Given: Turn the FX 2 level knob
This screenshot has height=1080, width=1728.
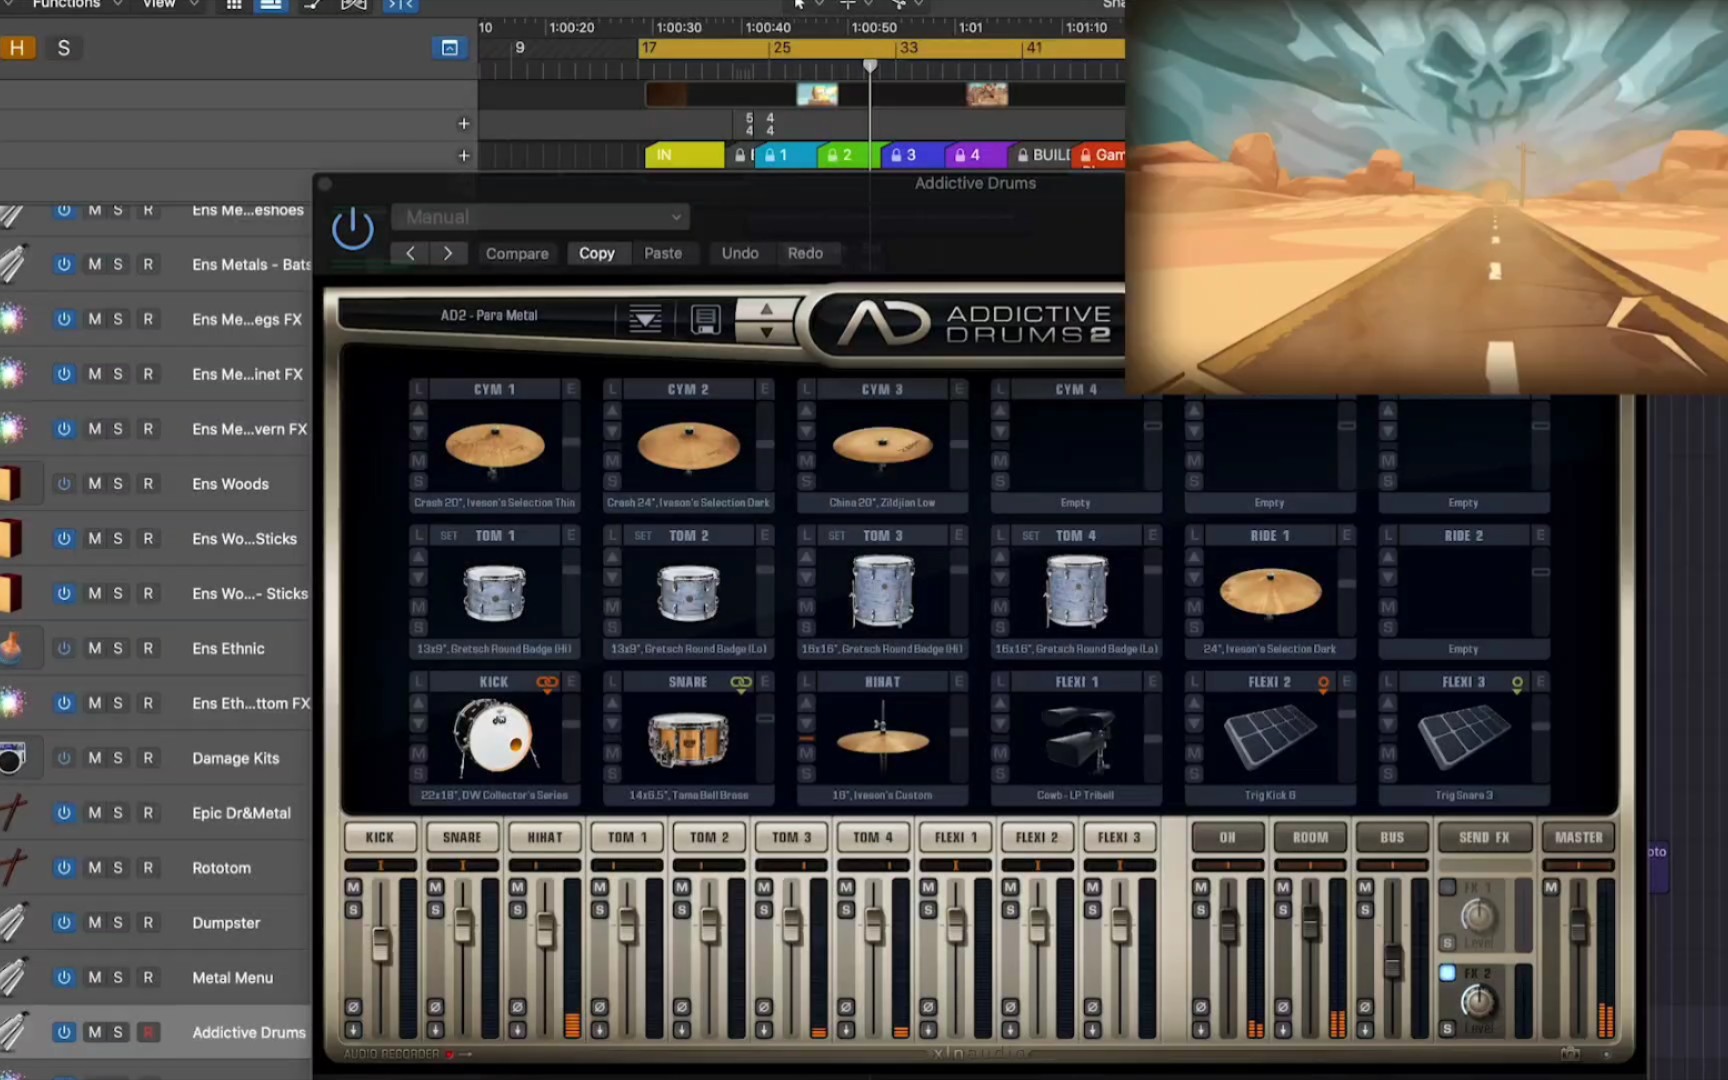Looking at the screenshot, I should 1478,1001.
